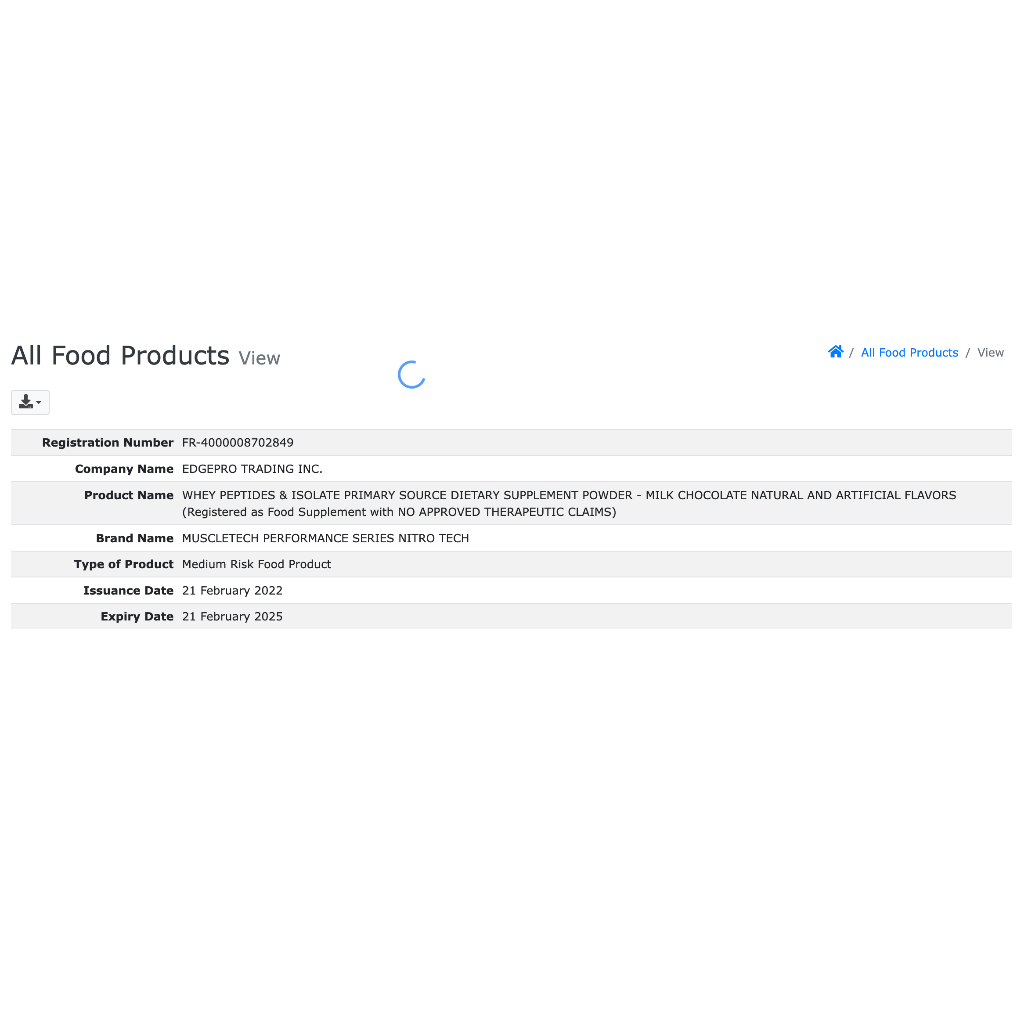Open the All Food Products breadcrumb link

[x=909, y=353]
